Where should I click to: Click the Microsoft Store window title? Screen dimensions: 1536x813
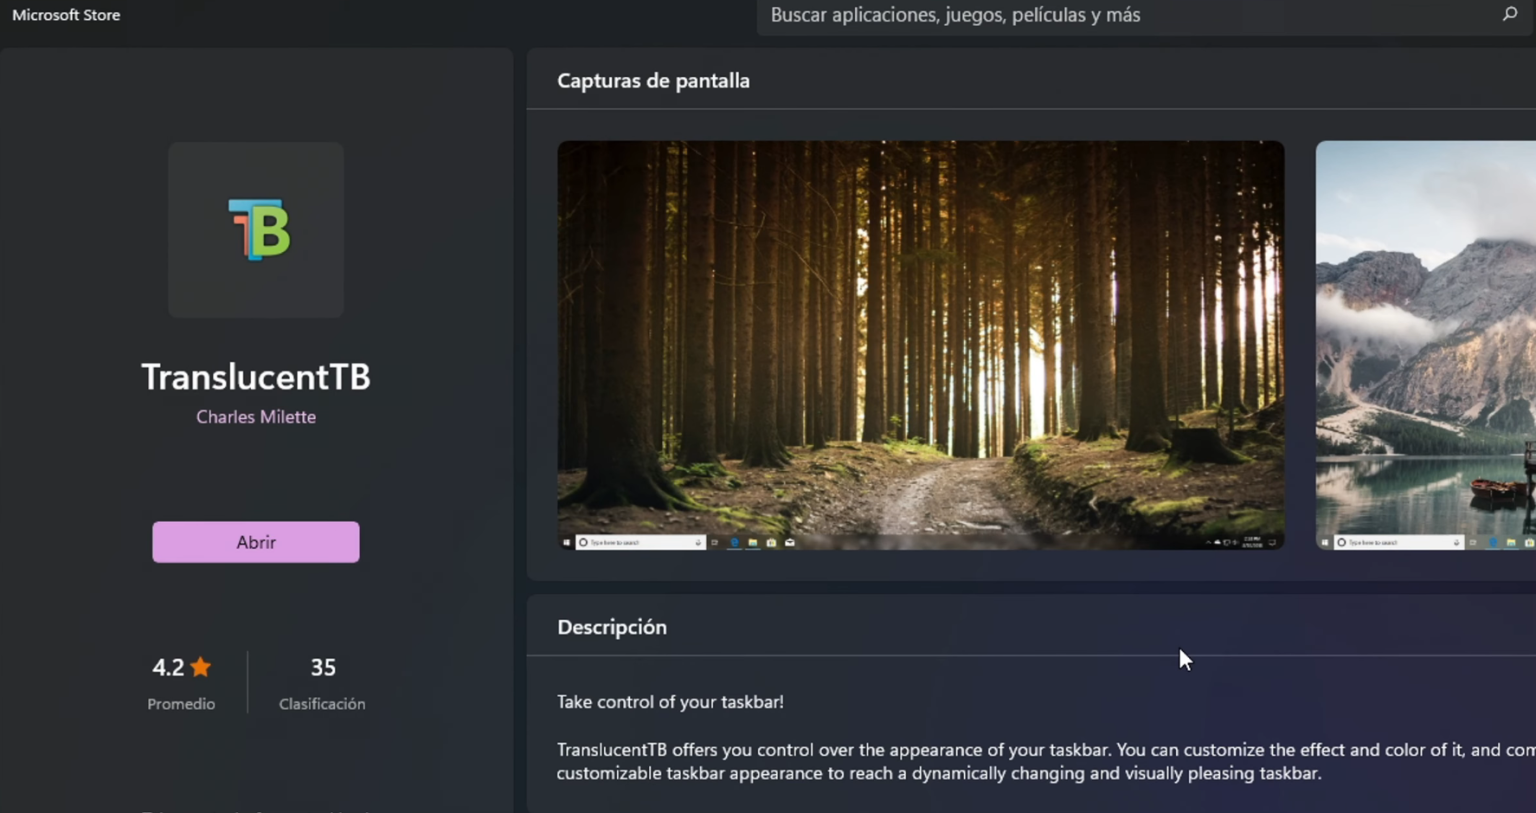click(66, 15)
